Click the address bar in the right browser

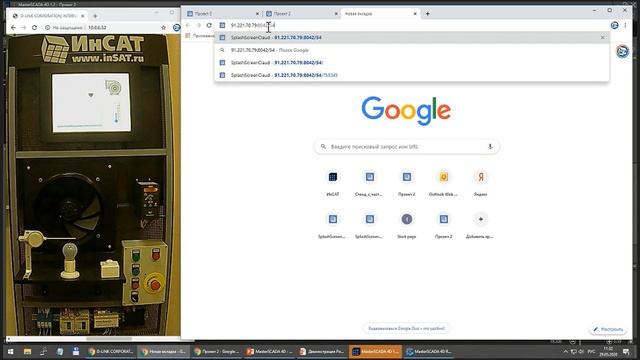[x=412, y=25]
